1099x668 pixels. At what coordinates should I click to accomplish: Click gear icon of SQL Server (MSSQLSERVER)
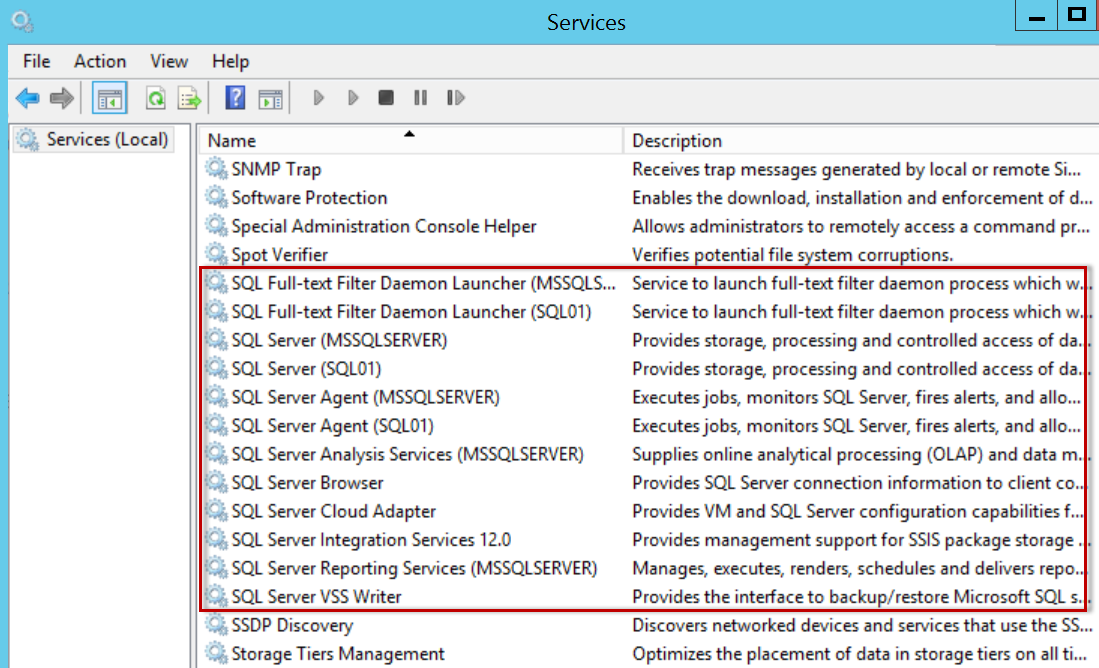pyautogui.click(x=216, y=340)
